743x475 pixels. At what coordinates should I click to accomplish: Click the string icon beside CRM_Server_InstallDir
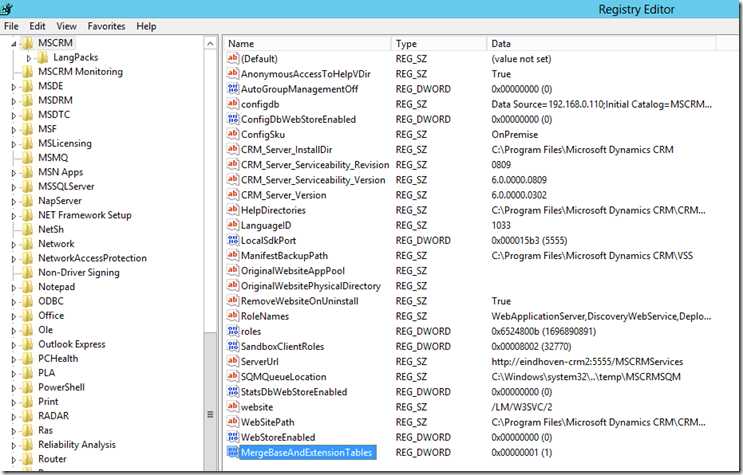(x=233, y=149)
